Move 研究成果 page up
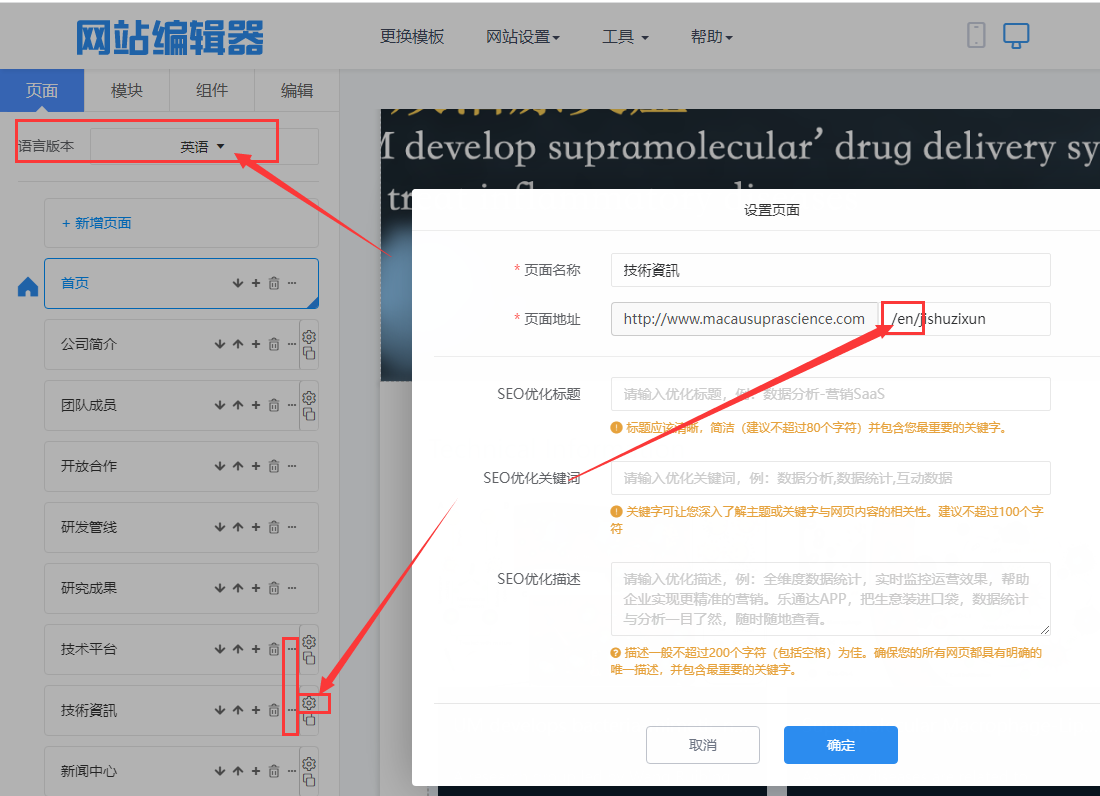This screenshot has height=796, width=1100. coord(238,588)
